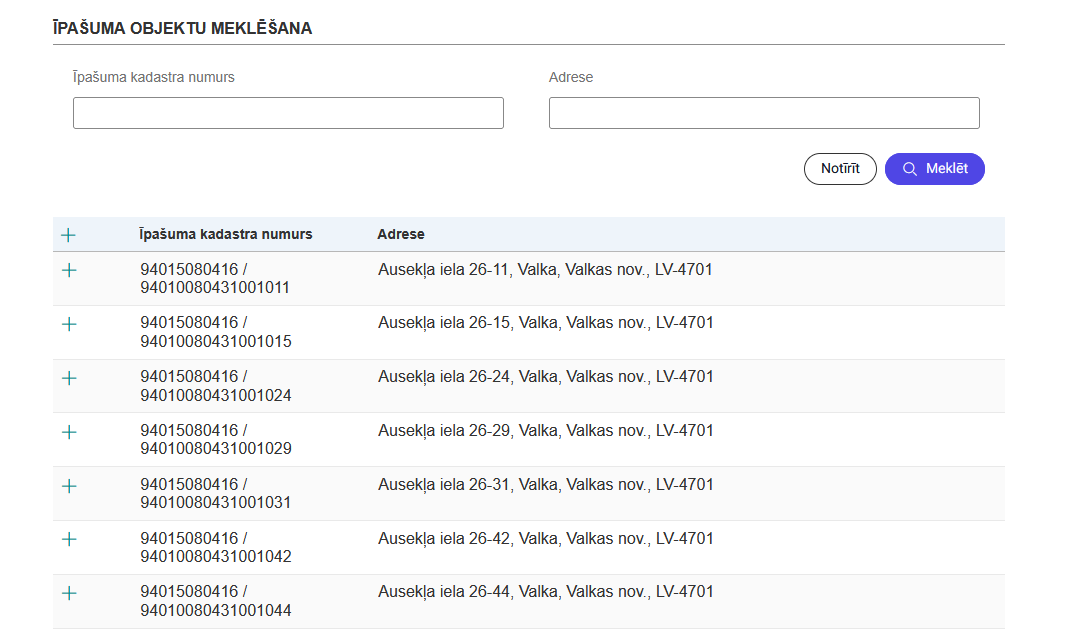Expand row for Ausekļa iela 26-15
This screenshot has height=635, width=1065.
click(x=69, y=324)
